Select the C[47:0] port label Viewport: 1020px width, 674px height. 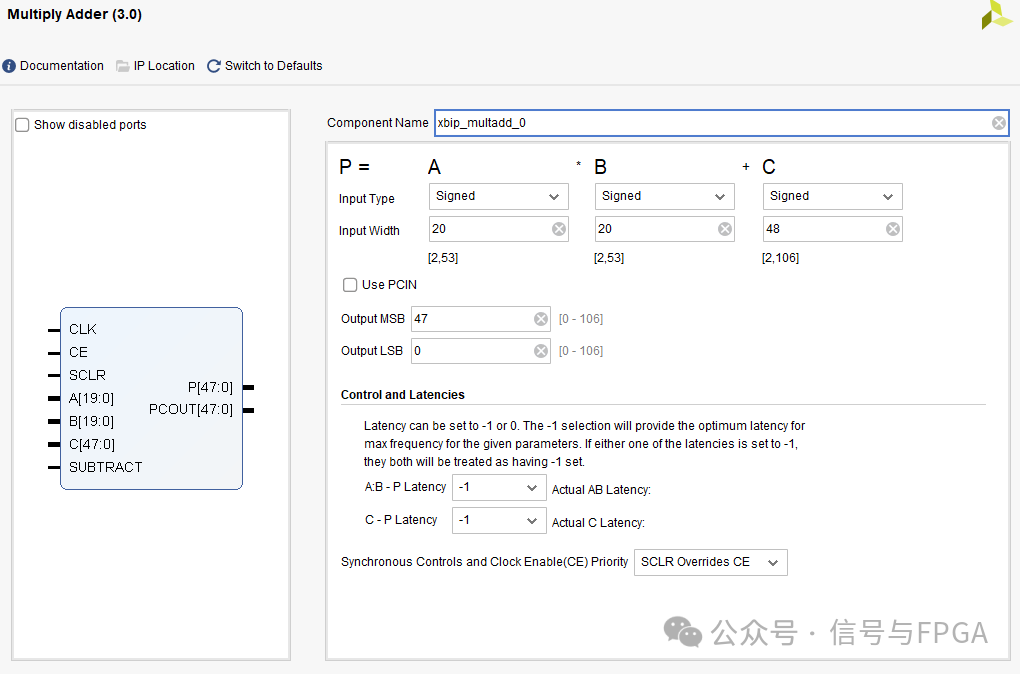pyautogui.click(x=92, y=444)
